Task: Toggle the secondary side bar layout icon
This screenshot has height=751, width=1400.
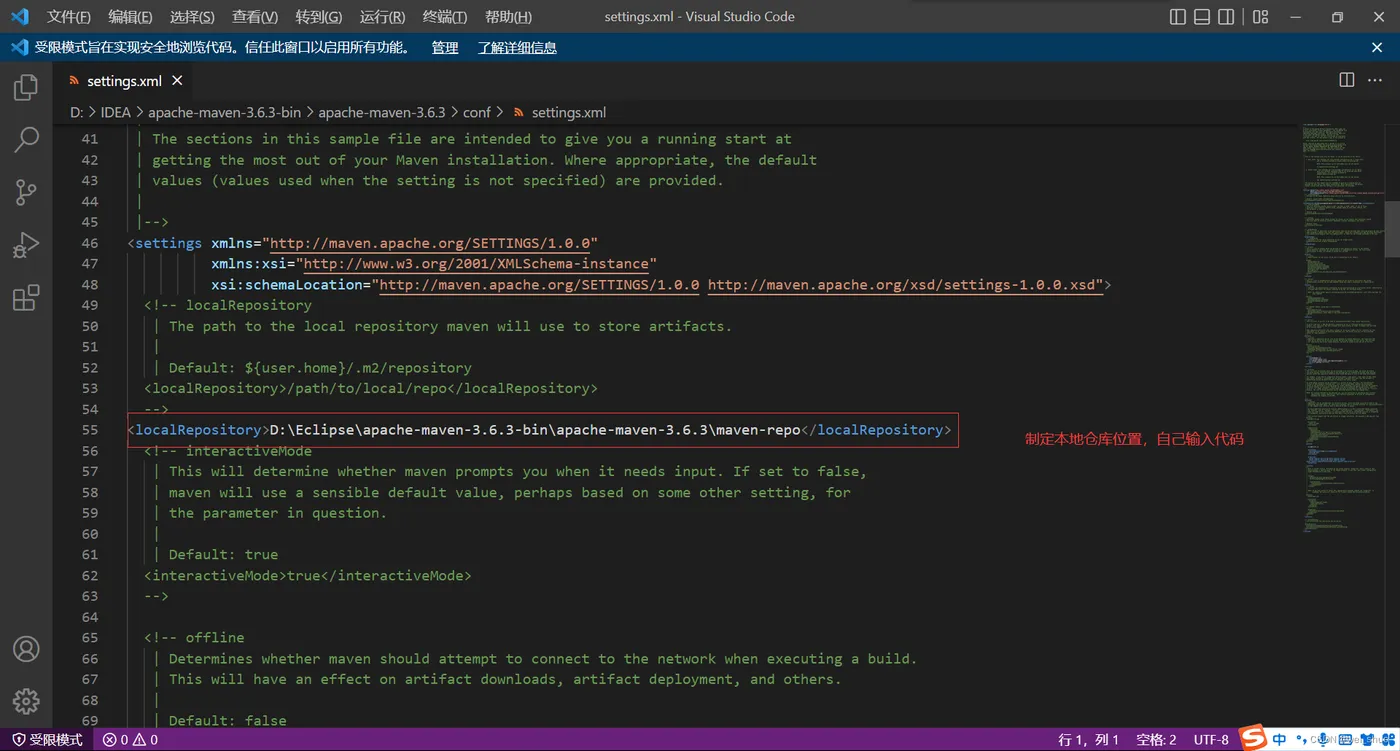Action: pyautogui.click(x=1226, y=17)
